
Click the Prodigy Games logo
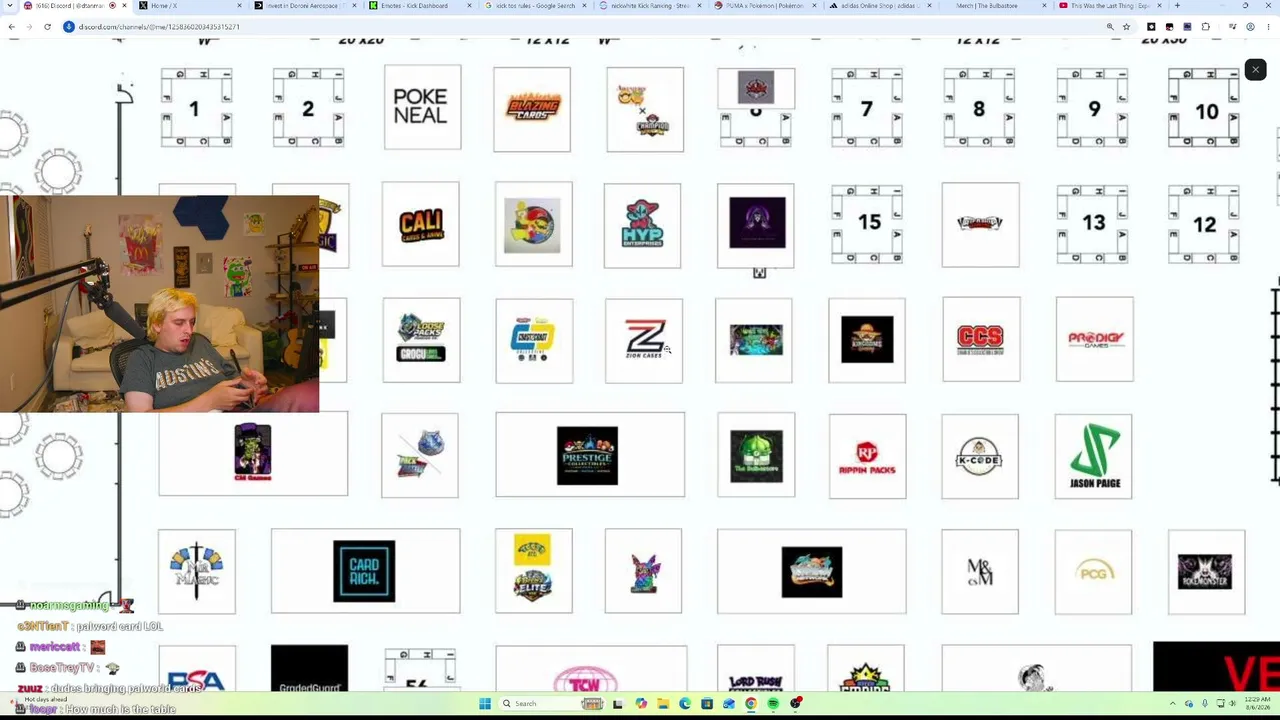coord(1095,339)
